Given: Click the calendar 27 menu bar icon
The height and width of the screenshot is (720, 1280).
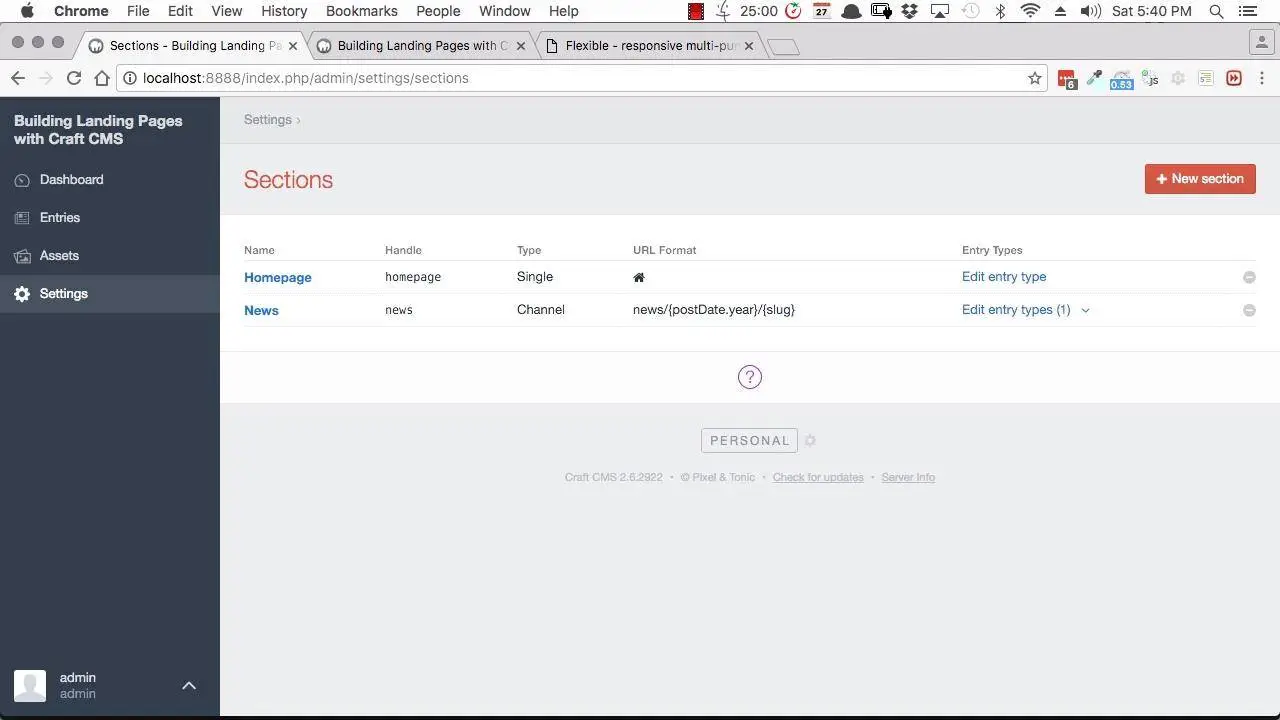Looking at the screenshot, I should click(x=822, y=11).
